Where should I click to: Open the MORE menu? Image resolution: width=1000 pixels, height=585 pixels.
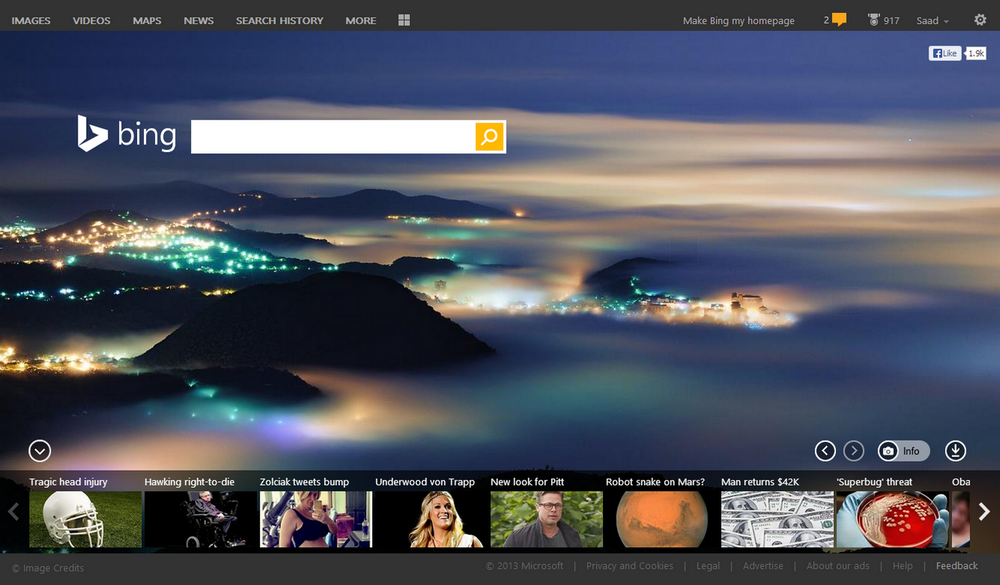coord(361,20)
